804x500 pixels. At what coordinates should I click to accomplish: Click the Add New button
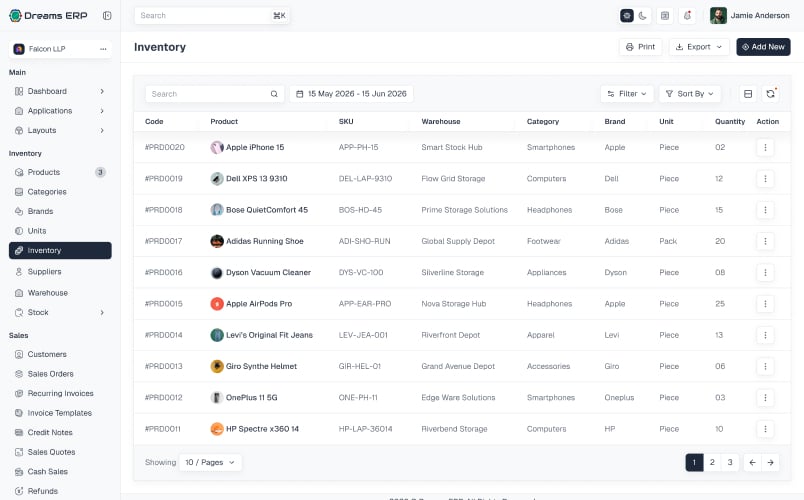(763, 47)
